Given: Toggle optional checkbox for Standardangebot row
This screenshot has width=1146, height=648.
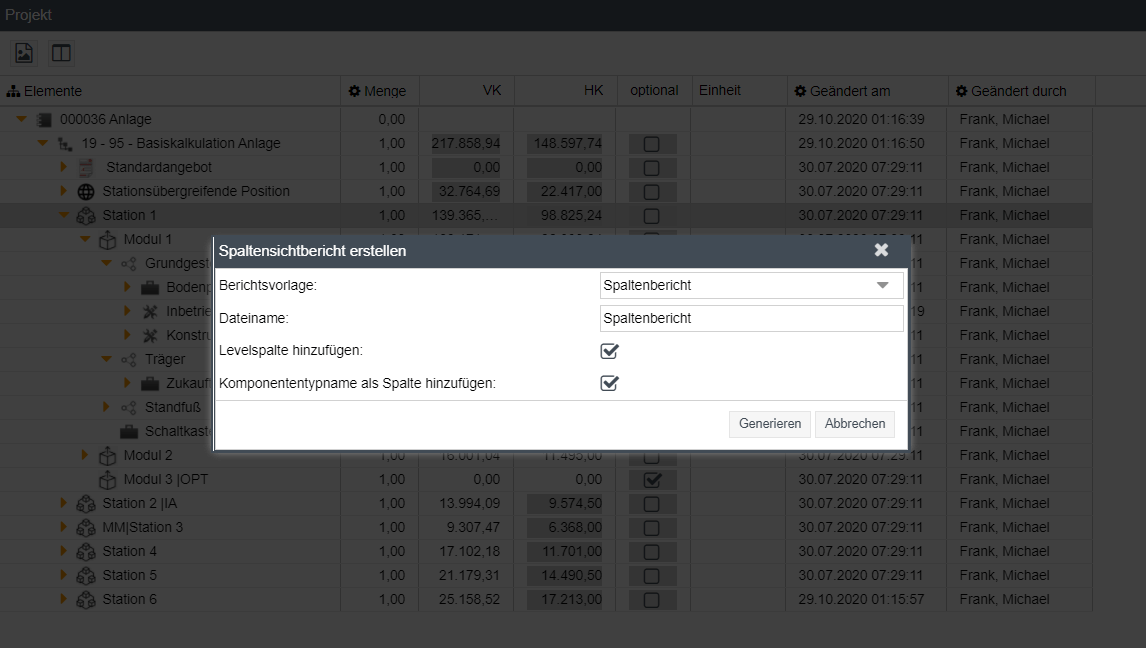Looking at the screenshot, I should coord(651,168).
